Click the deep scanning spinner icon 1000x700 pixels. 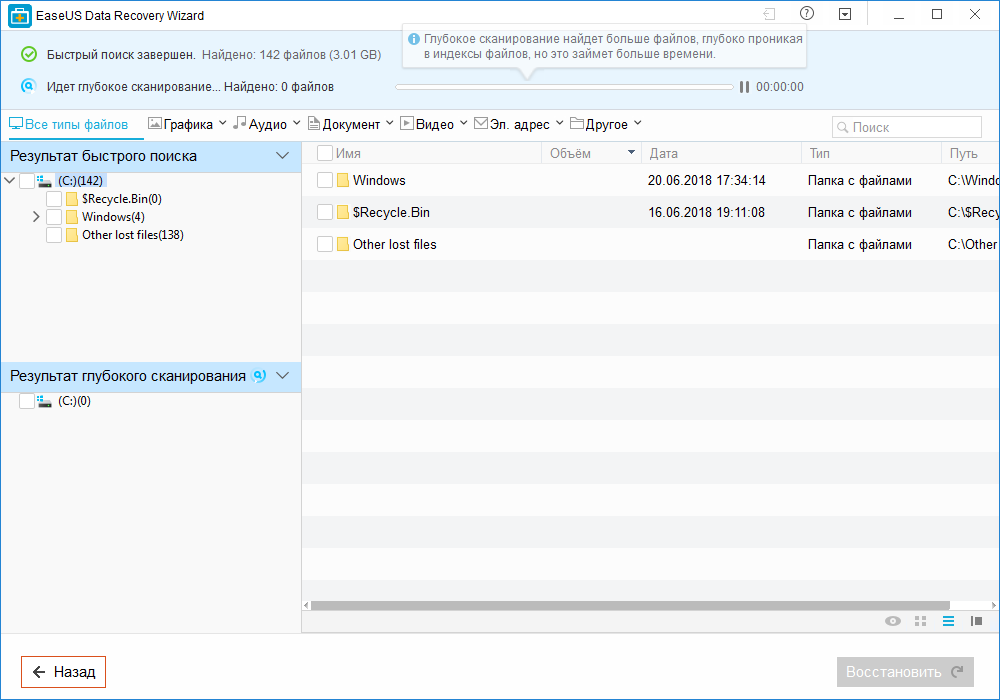click(x=29, y=85)
